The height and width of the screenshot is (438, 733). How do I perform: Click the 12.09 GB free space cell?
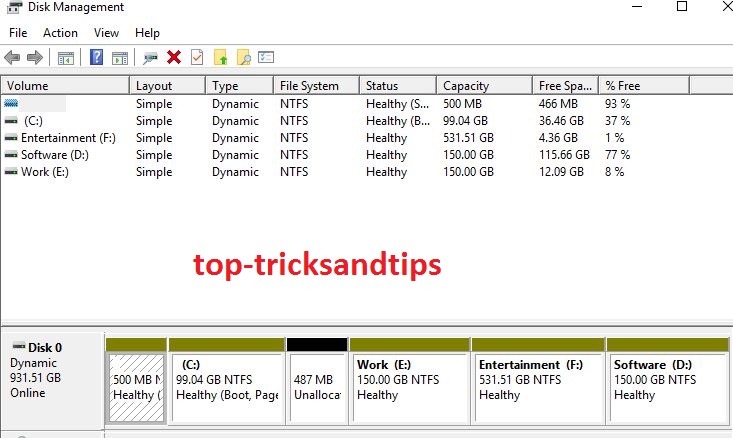pos(561,172)
